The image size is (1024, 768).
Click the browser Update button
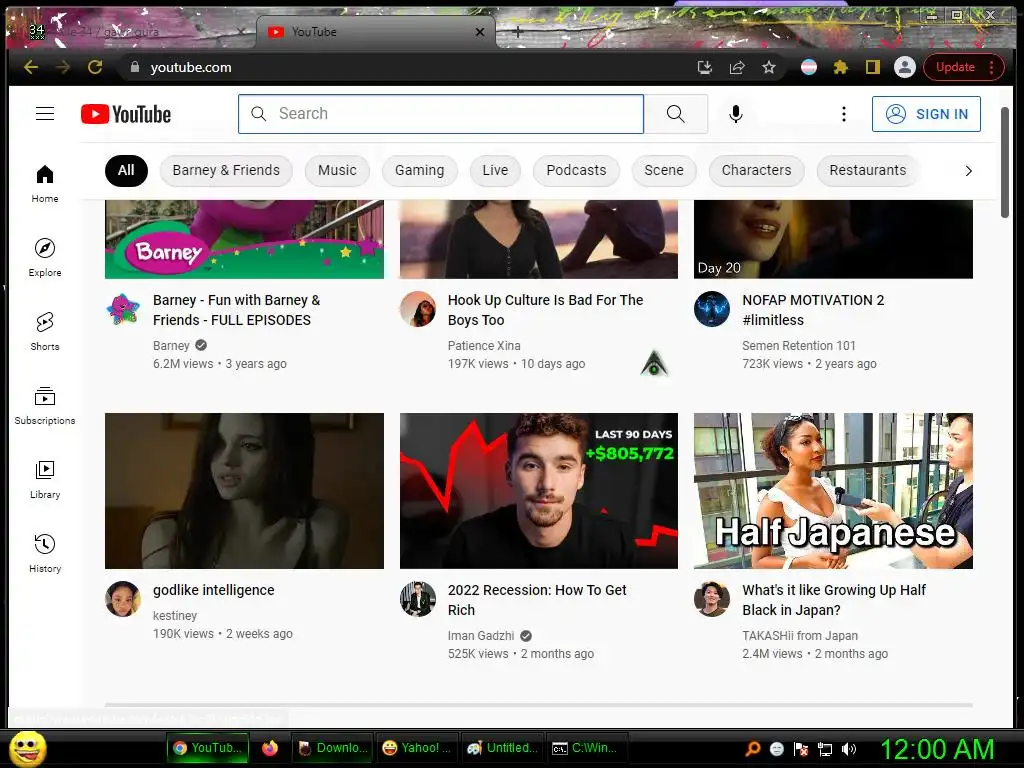(x=963, y=67)
